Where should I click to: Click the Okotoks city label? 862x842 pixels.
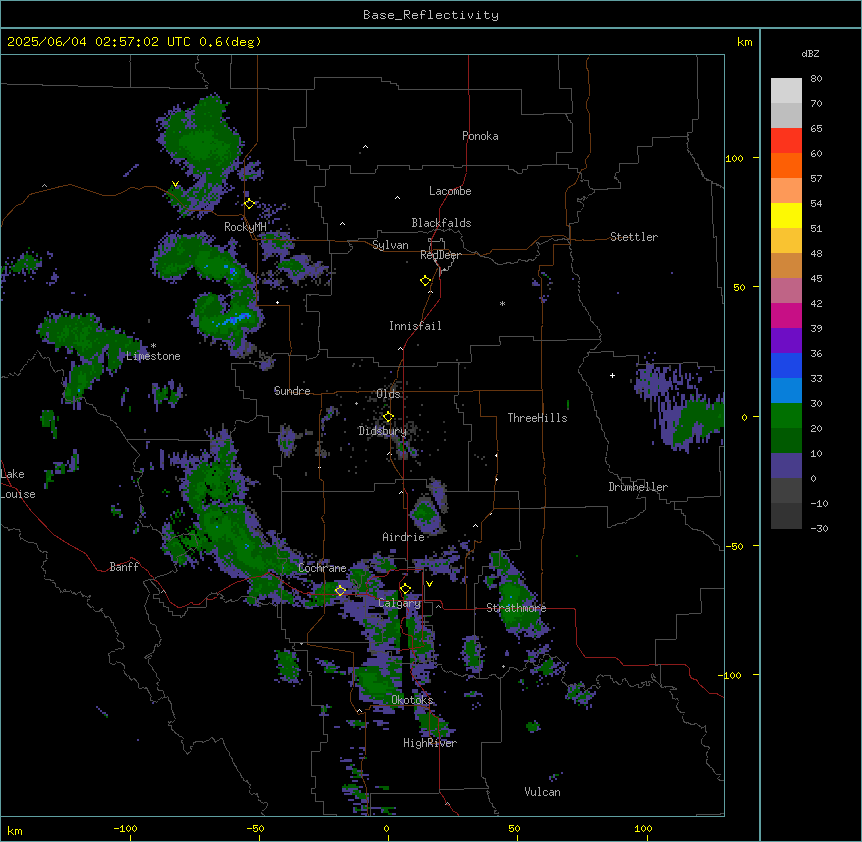point(412,700)
